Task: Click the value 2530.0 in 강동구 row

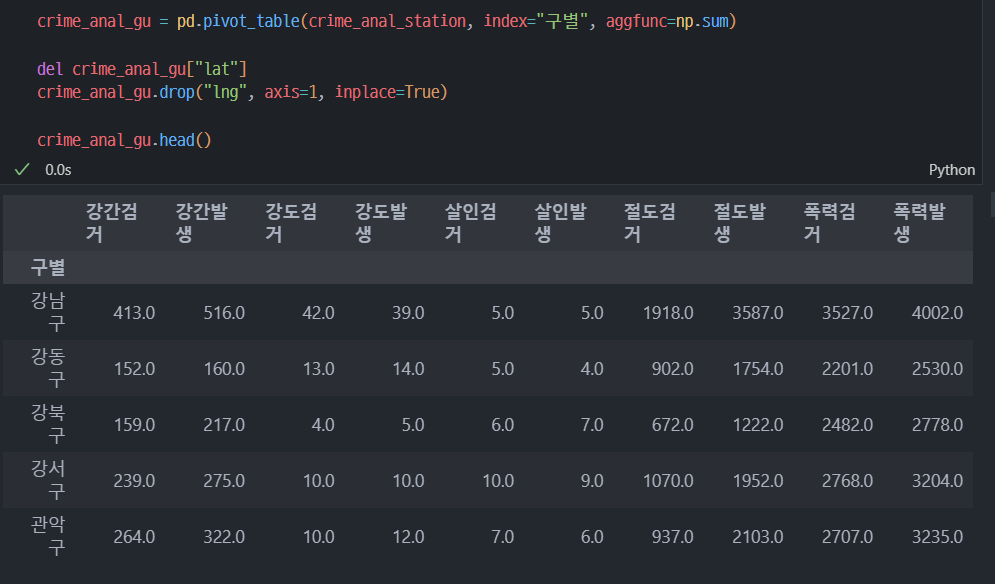Action: 937,369
